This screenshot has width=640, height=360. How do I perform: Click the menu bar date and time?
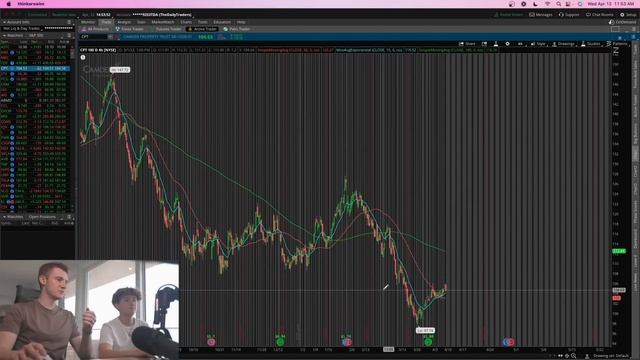(610, 4)
